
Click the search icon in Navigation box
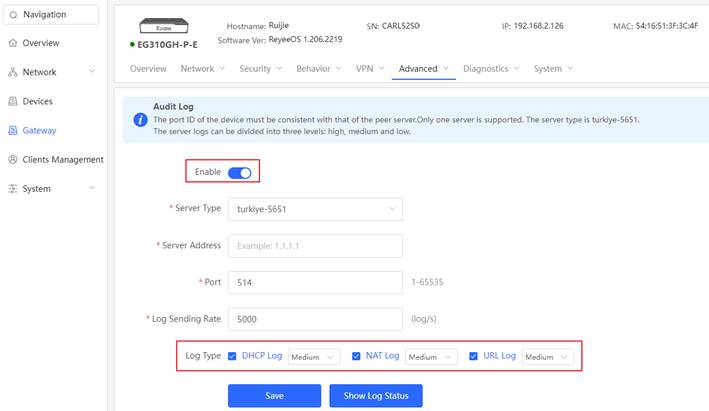point(13,15)
